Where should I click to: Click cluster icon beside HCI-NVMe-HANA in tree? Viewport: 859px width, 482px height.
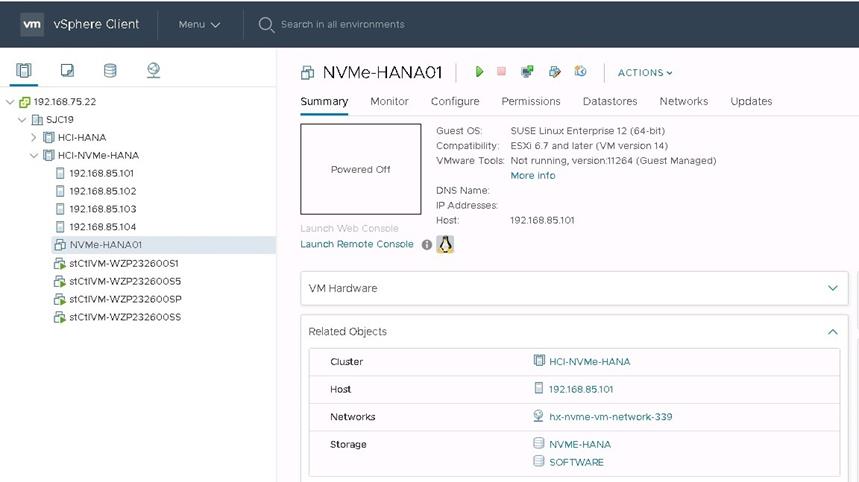pyautogui.click(x=49, y=156)
